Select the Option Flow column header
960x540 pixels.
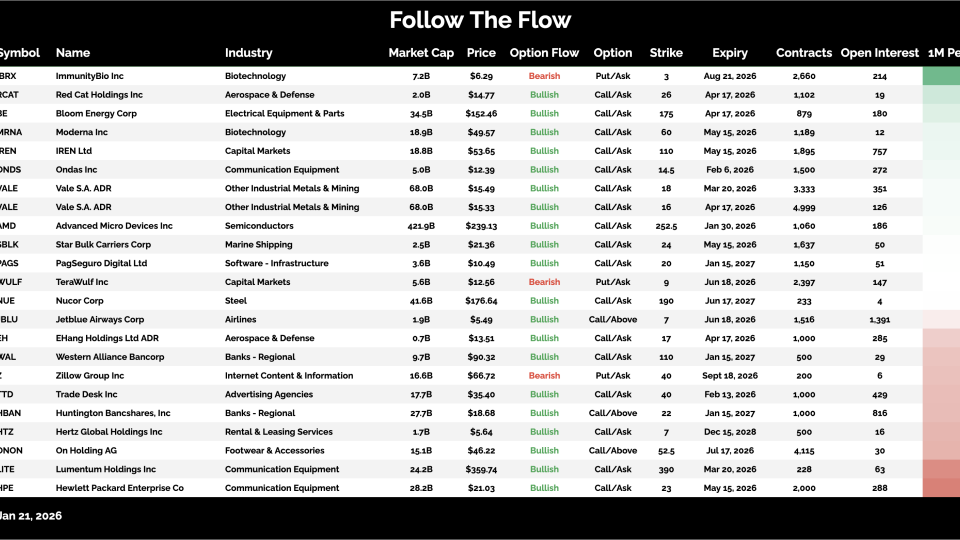pyautogui.click(x=544, y=53)
